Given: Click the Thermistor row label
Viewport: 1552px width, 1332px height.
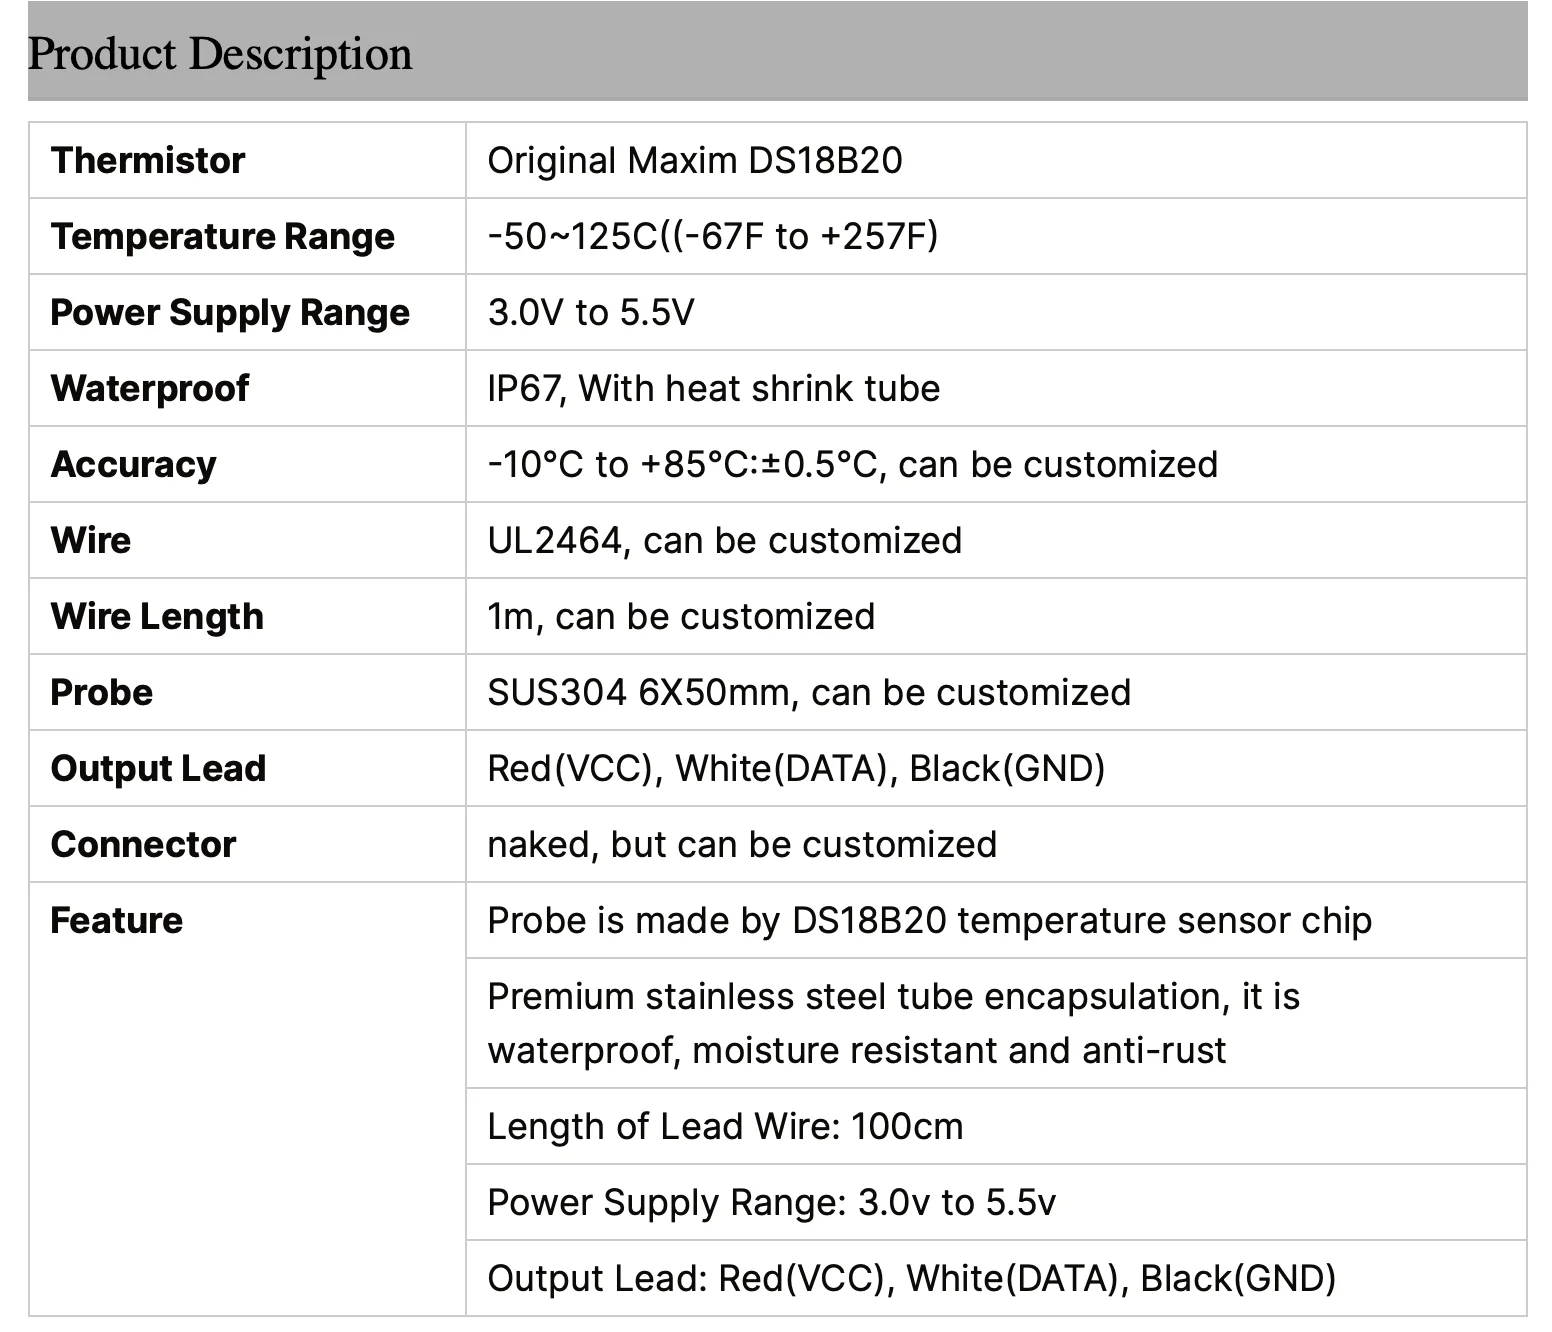Looking at the screenshot, I should pyautogui.click(x=148, y=161).
